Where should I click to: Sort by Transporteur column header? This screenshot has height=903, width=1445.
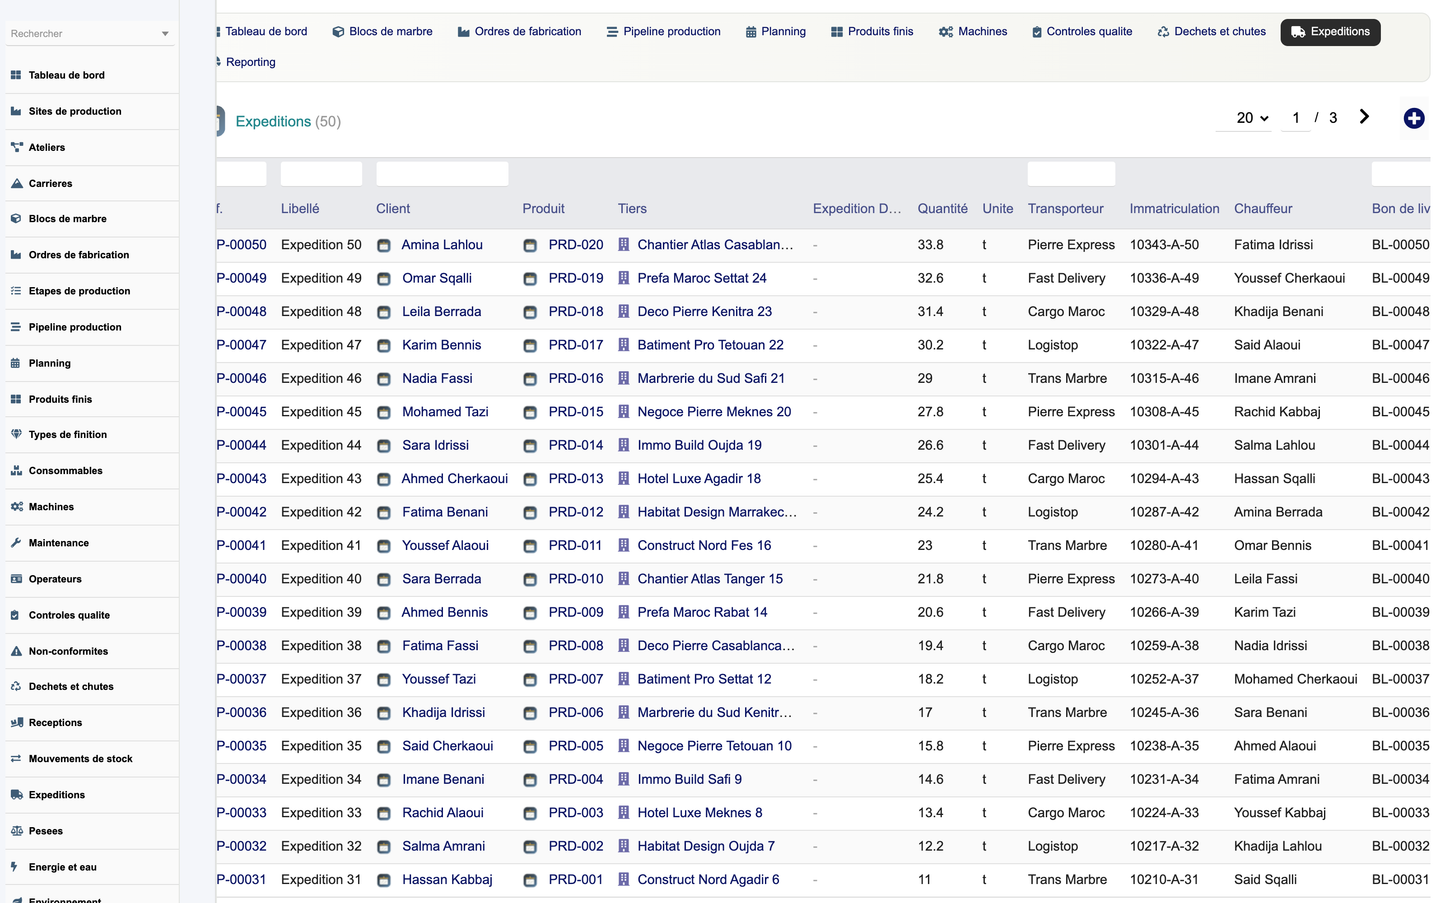[x=1066, y=209]
